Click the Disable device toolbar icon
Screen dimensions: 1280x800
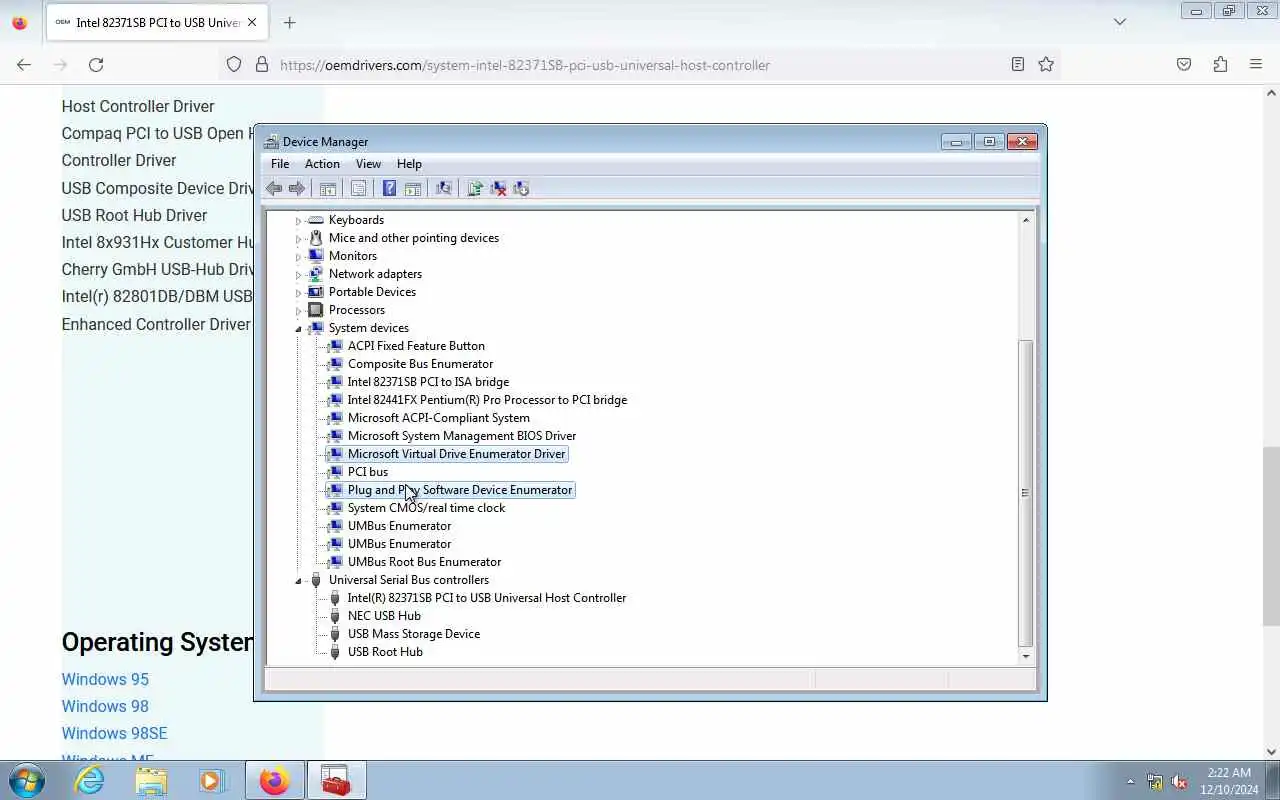pyautogui.click(x=521, y=188)
